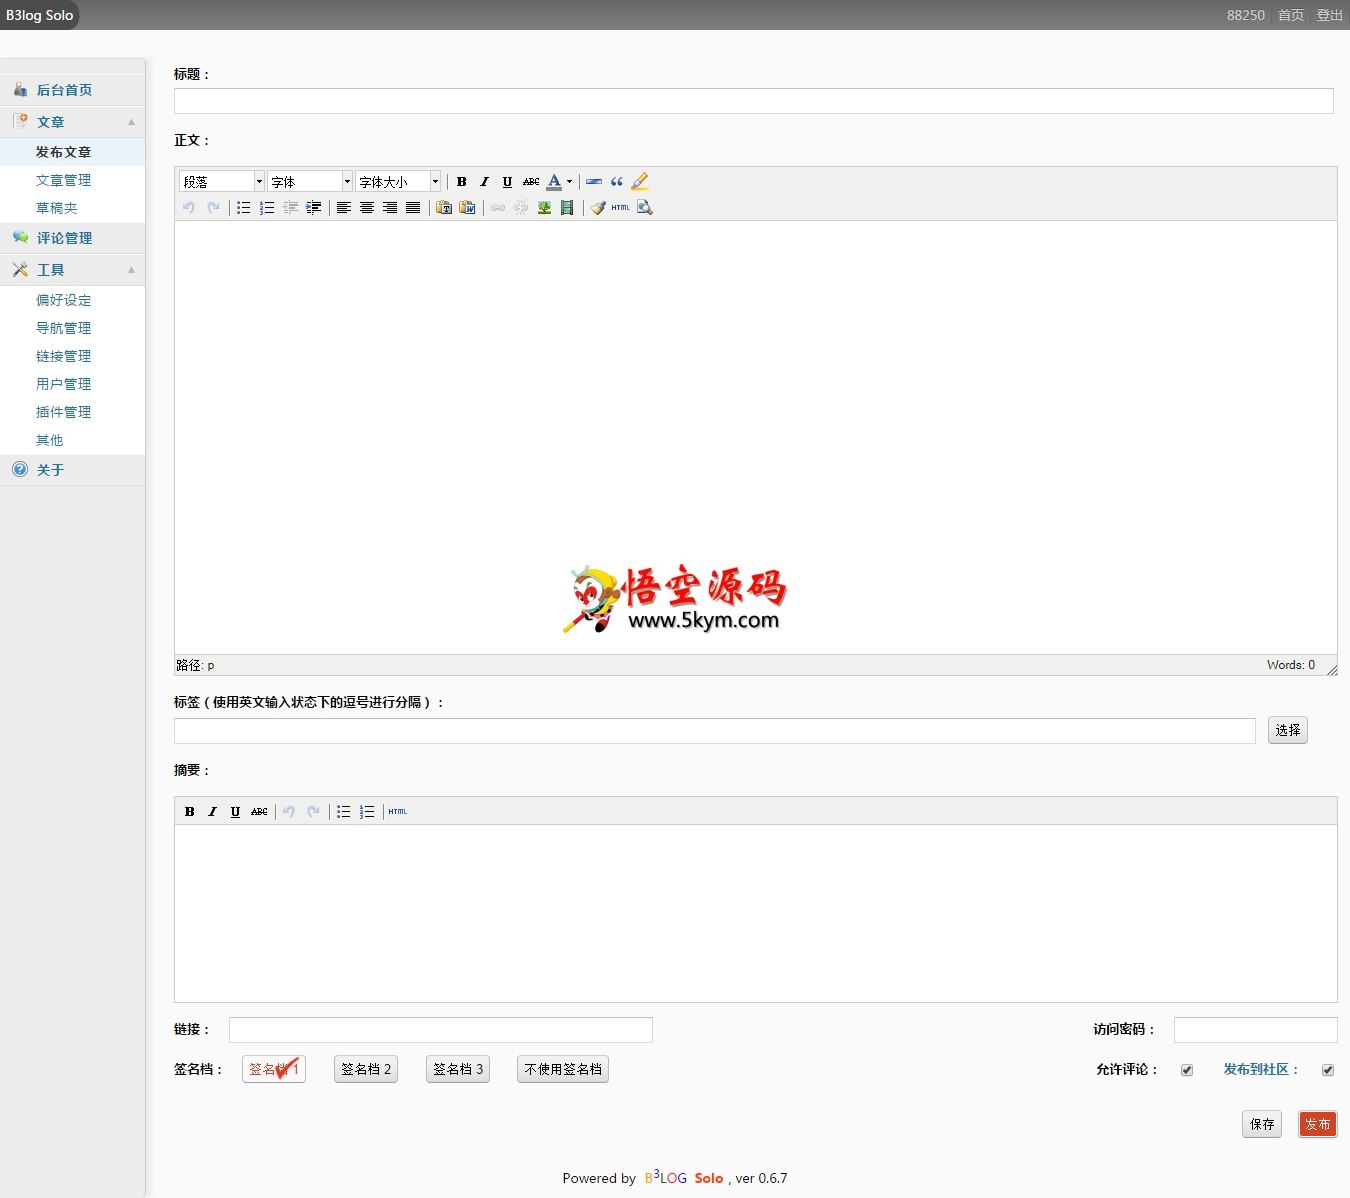Insert bulleted list in the 摘要 summary editor

click(344, 811)
